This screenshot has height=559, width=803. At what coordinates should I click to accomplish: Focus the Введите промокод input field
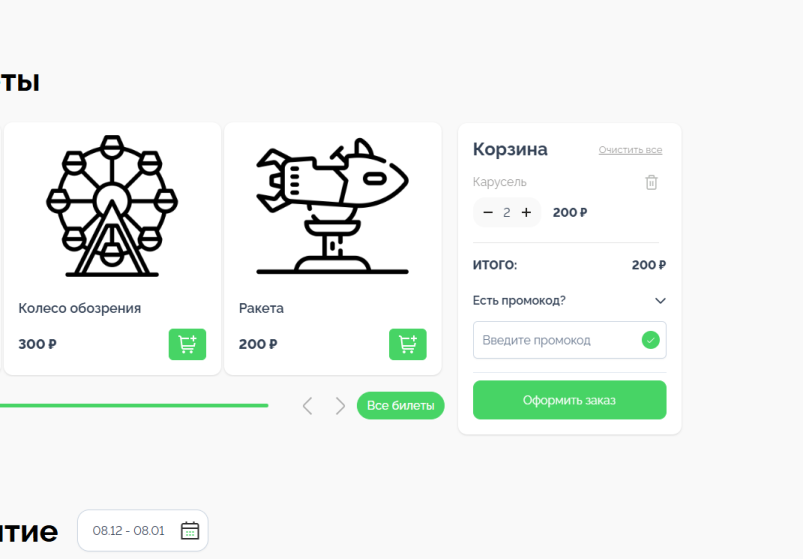tap(569, 340)
